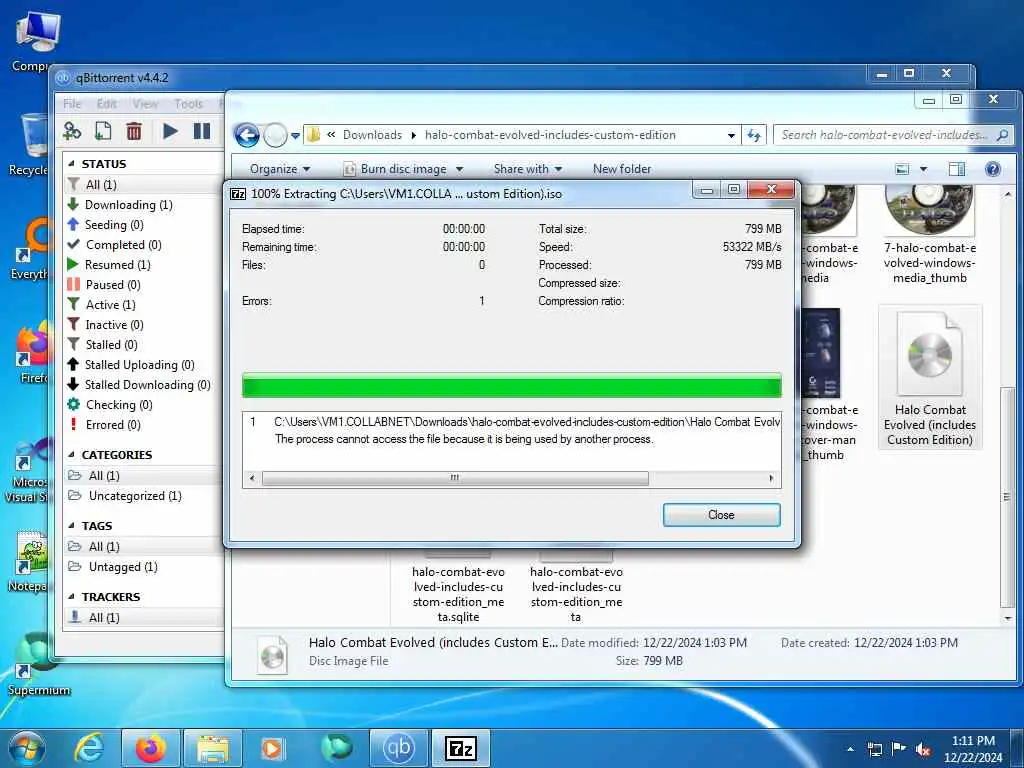Select the halo-combat-evolved meta.sqlite file
This screenshot has width=1024, height=768.
pos(458,586)
